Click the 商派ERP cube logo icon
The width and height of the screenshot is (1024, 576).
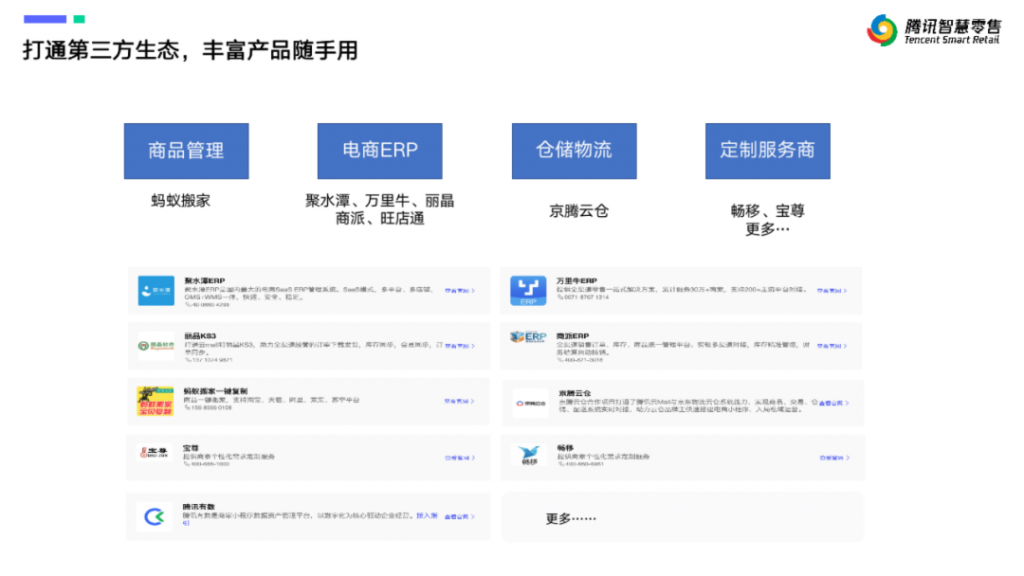pos(528,337)
